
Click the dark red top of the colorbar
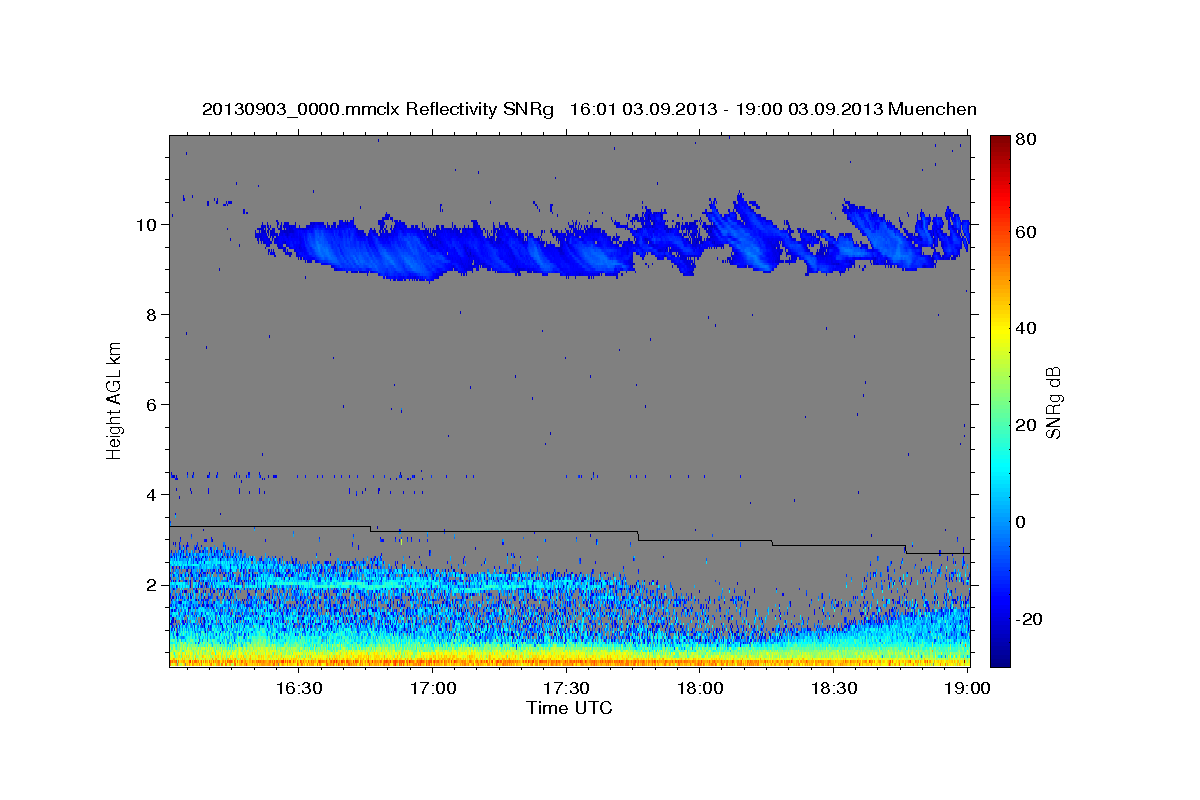(999, 142)
